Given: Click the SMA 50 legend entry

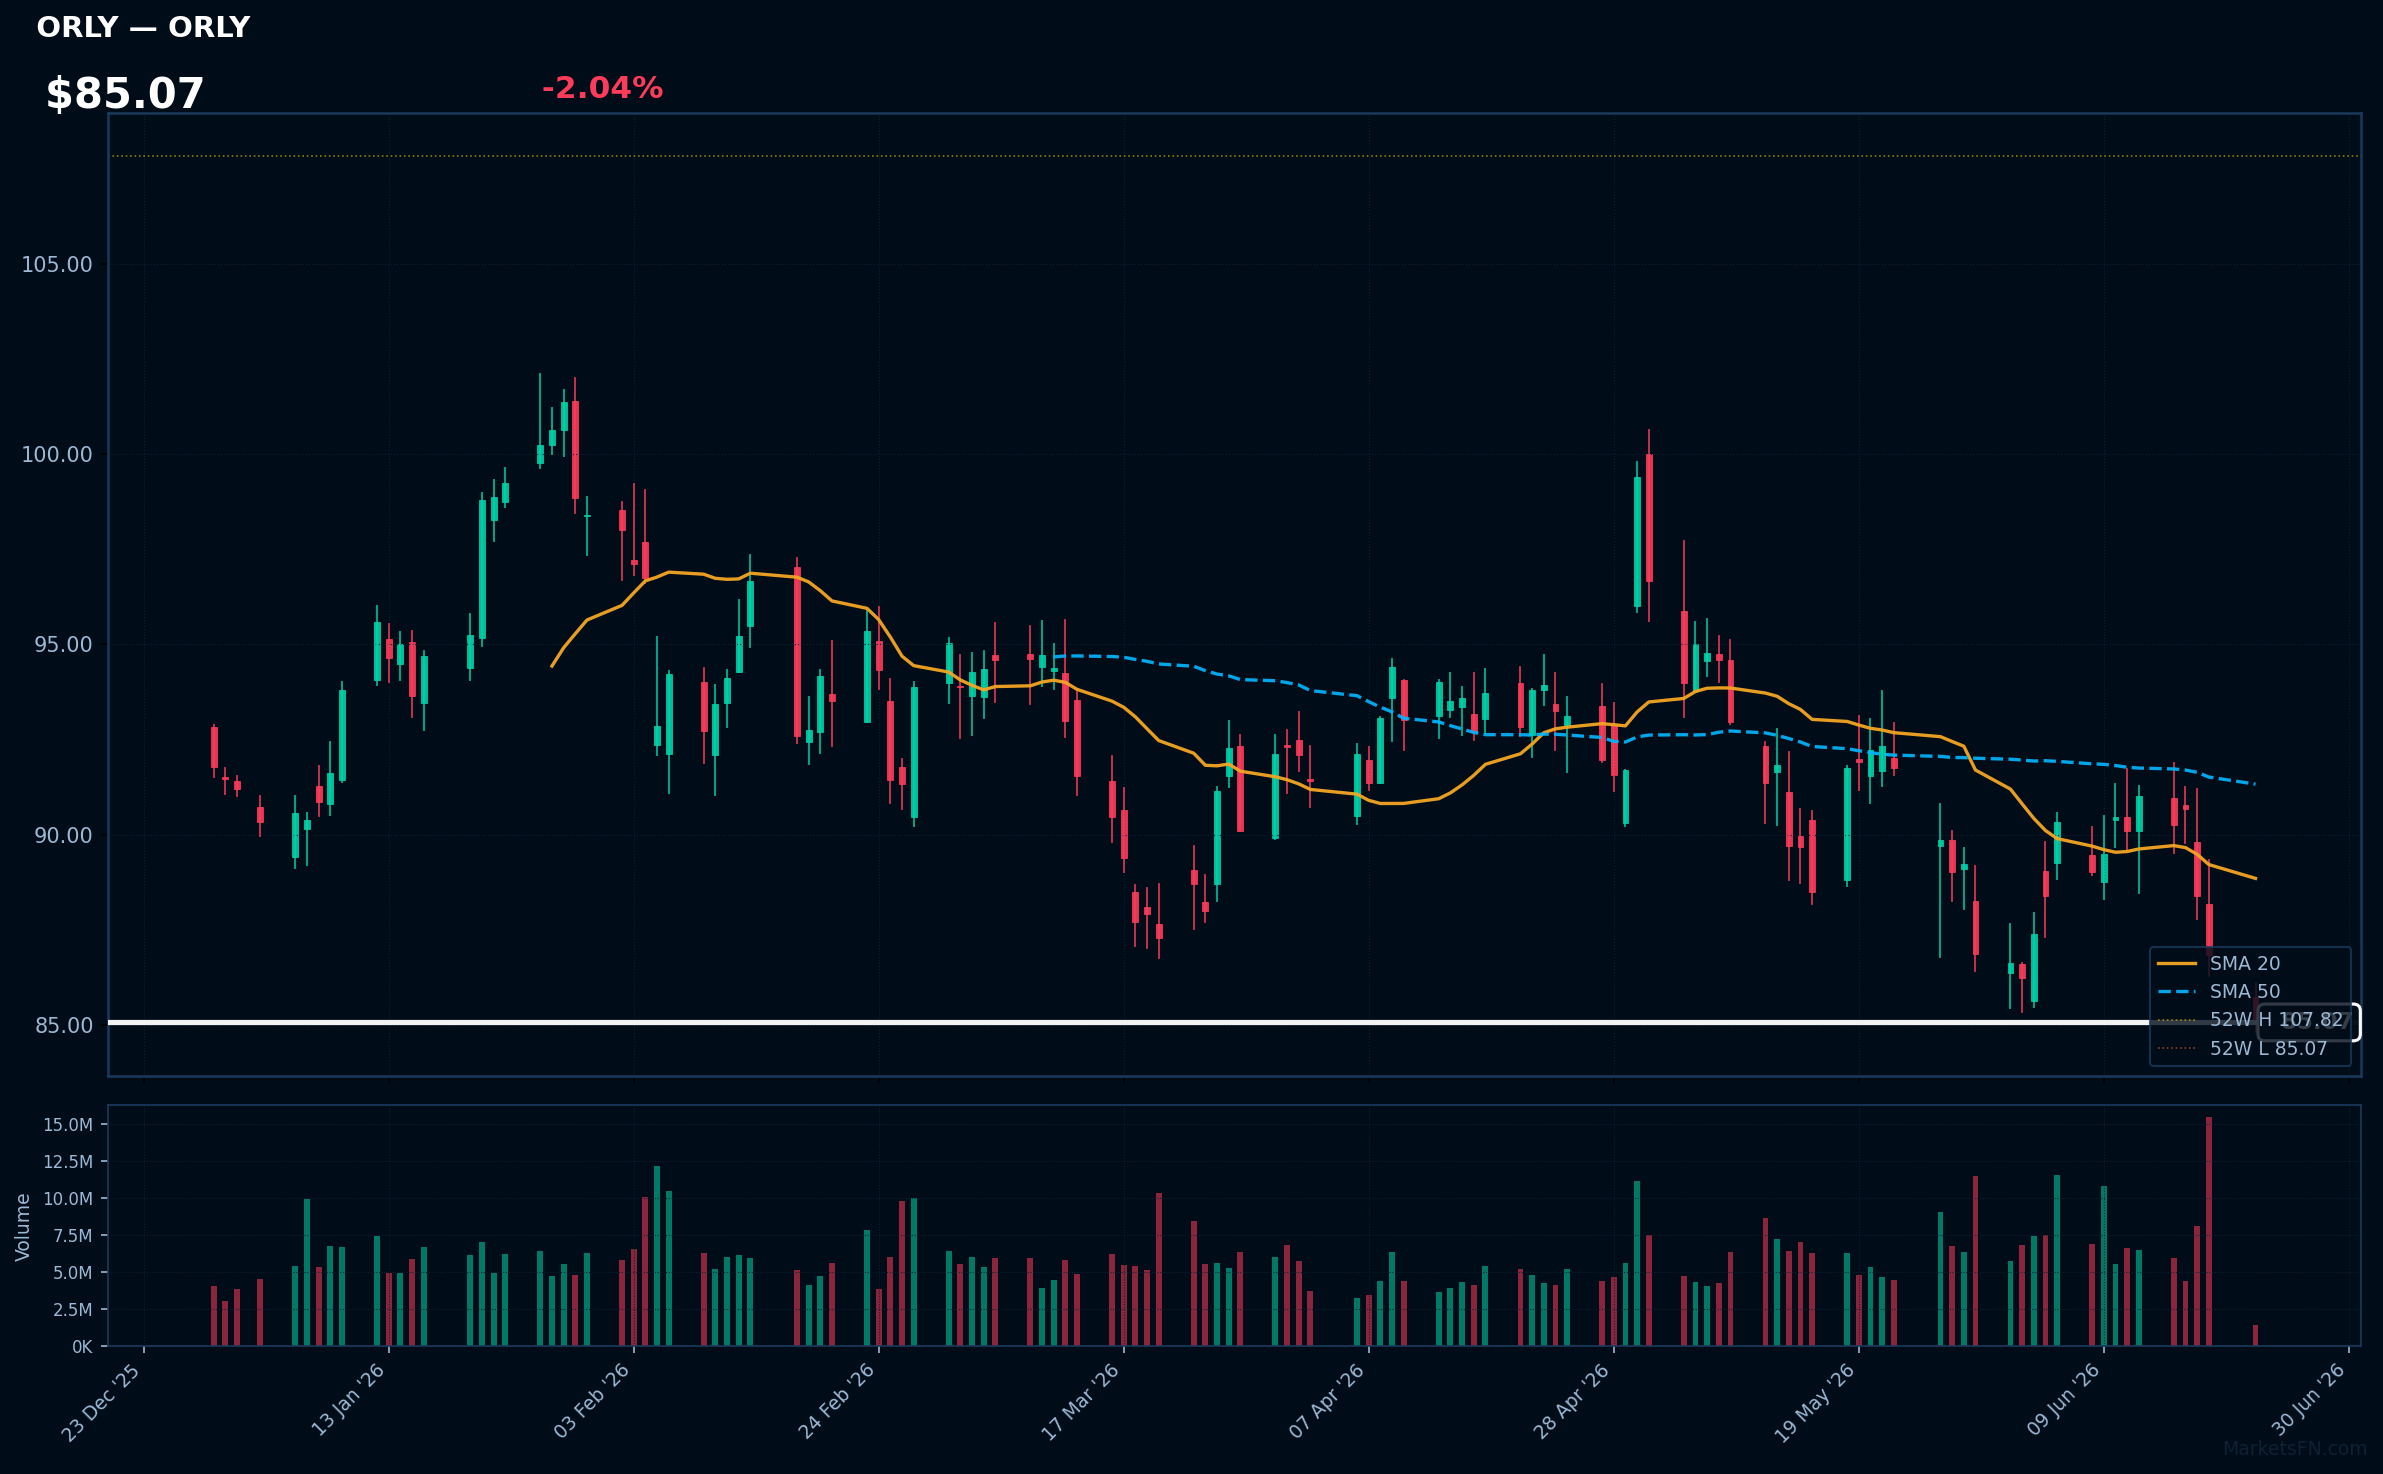Looking at the screenshot, I should tap(2218, 991).
